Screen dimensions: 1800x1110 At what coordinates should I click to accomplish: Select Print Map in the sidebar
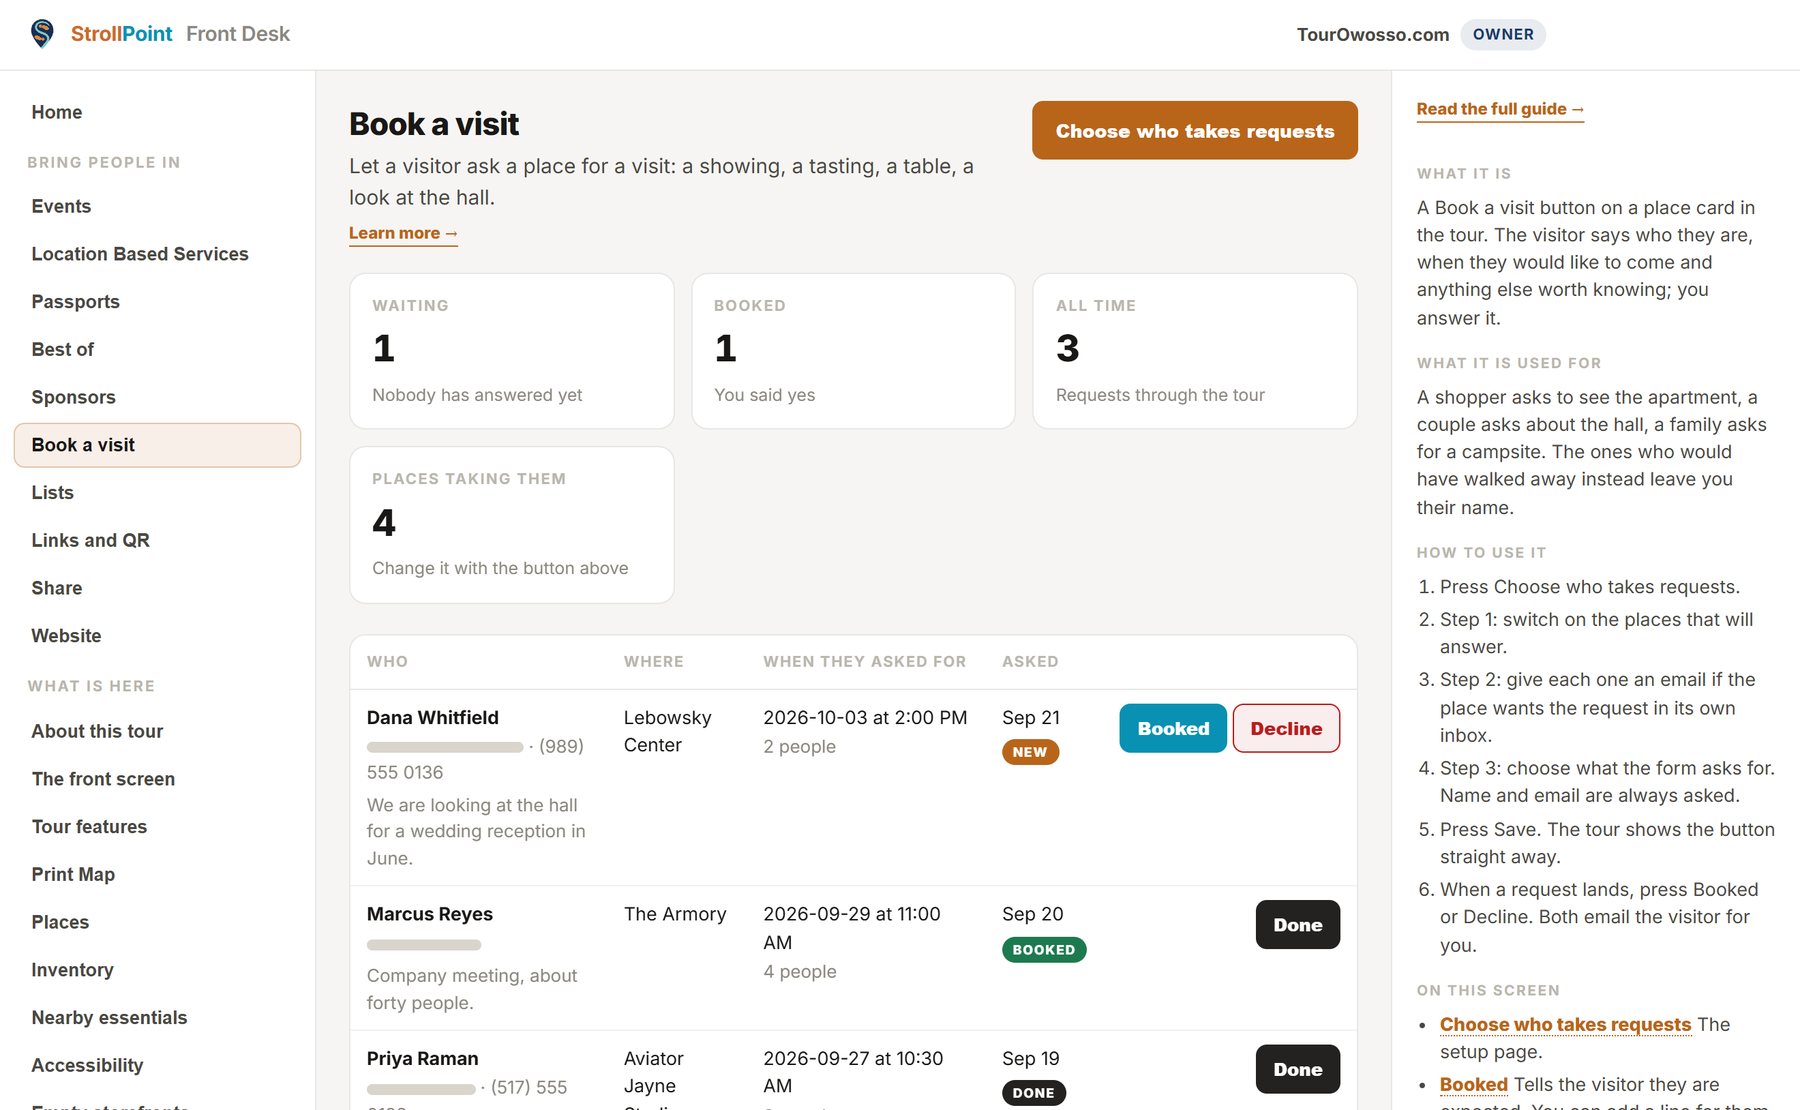(73, 874)
